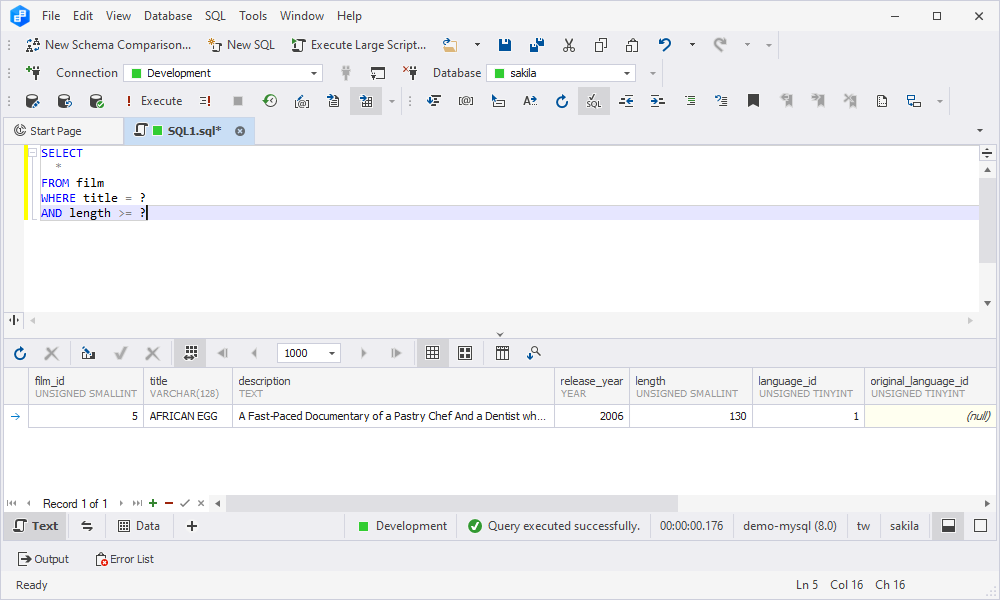Open the document tabs list dropdown arrow

tap(980, 131)
